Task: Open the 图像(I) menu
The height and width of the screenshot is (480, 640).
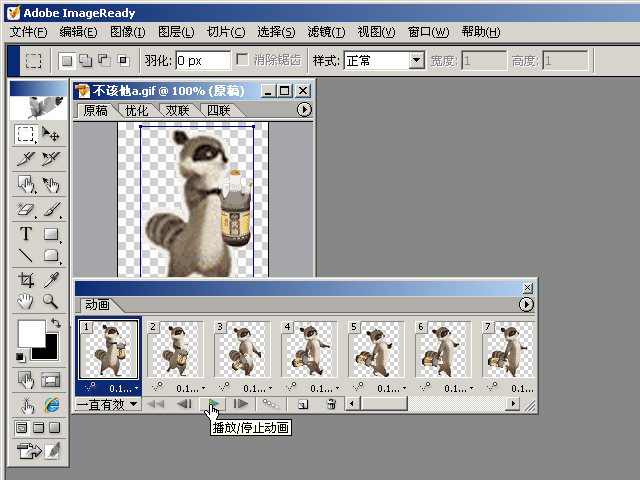Action: 128,32
